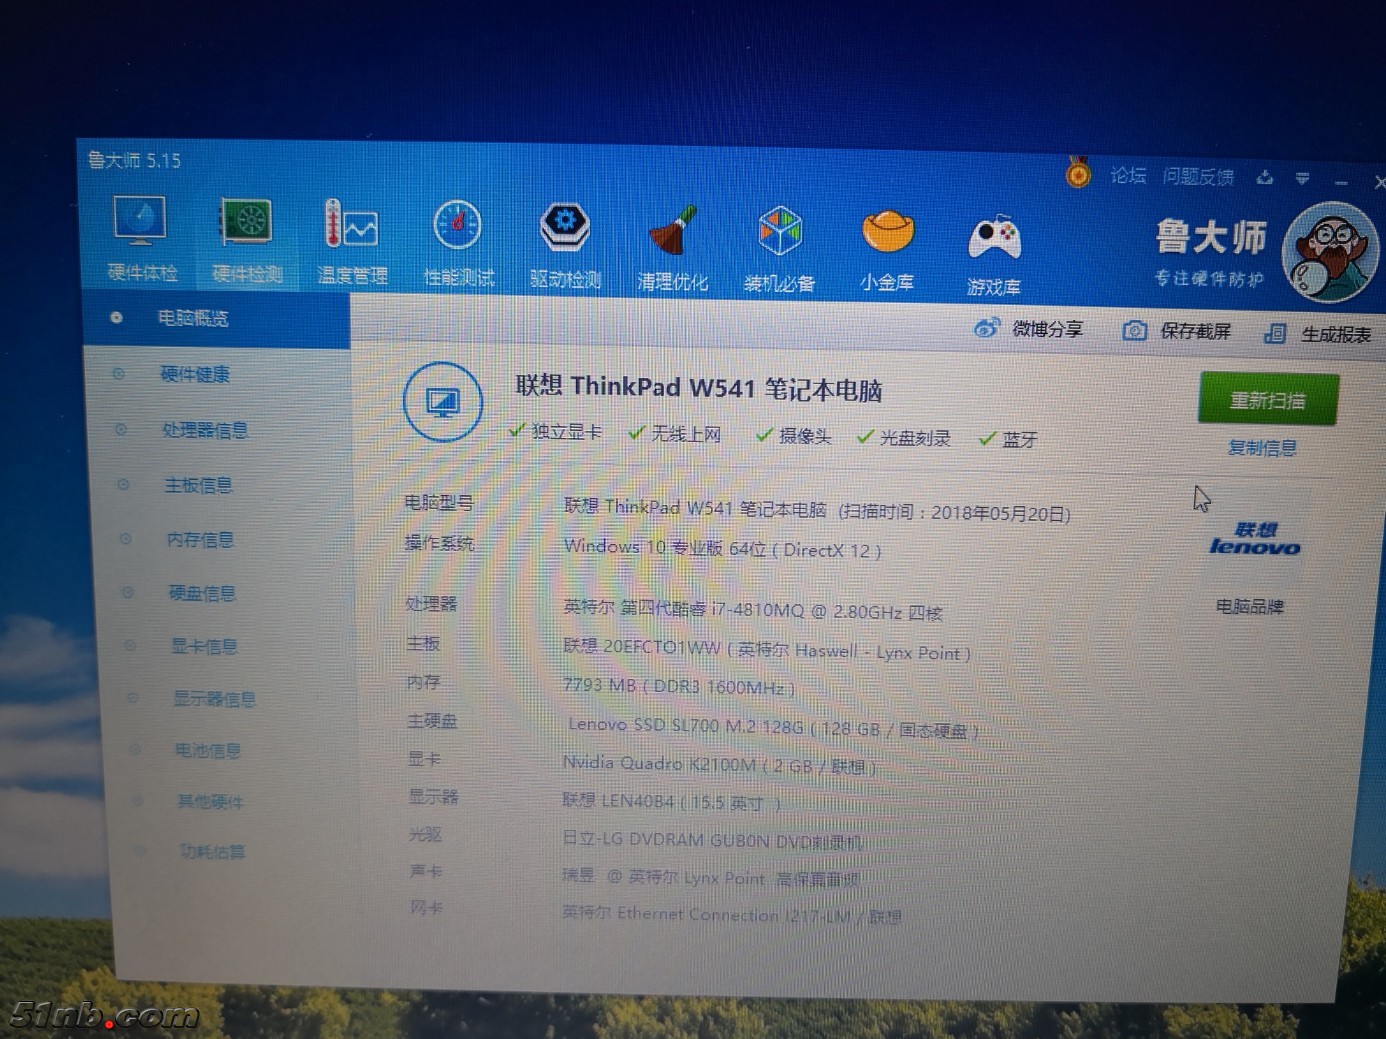Click the 蓝牙 feature label

(1019, 440)
